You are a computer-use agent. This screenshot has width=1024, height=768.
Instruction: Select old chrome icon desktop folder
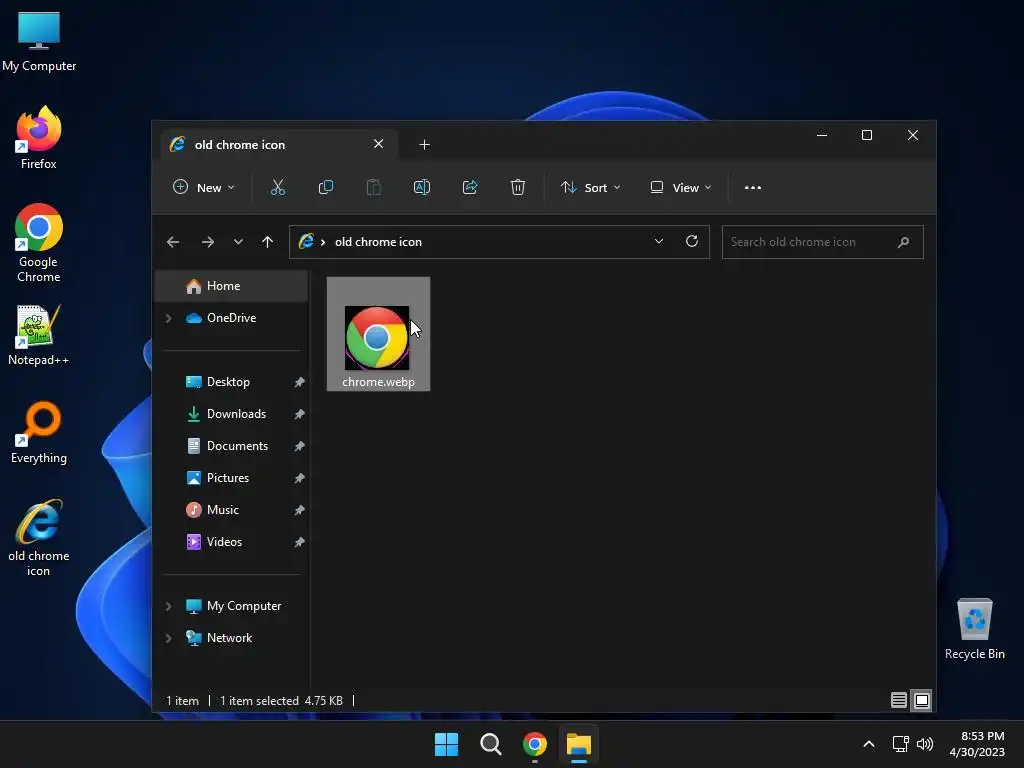(x=39, y=537)
